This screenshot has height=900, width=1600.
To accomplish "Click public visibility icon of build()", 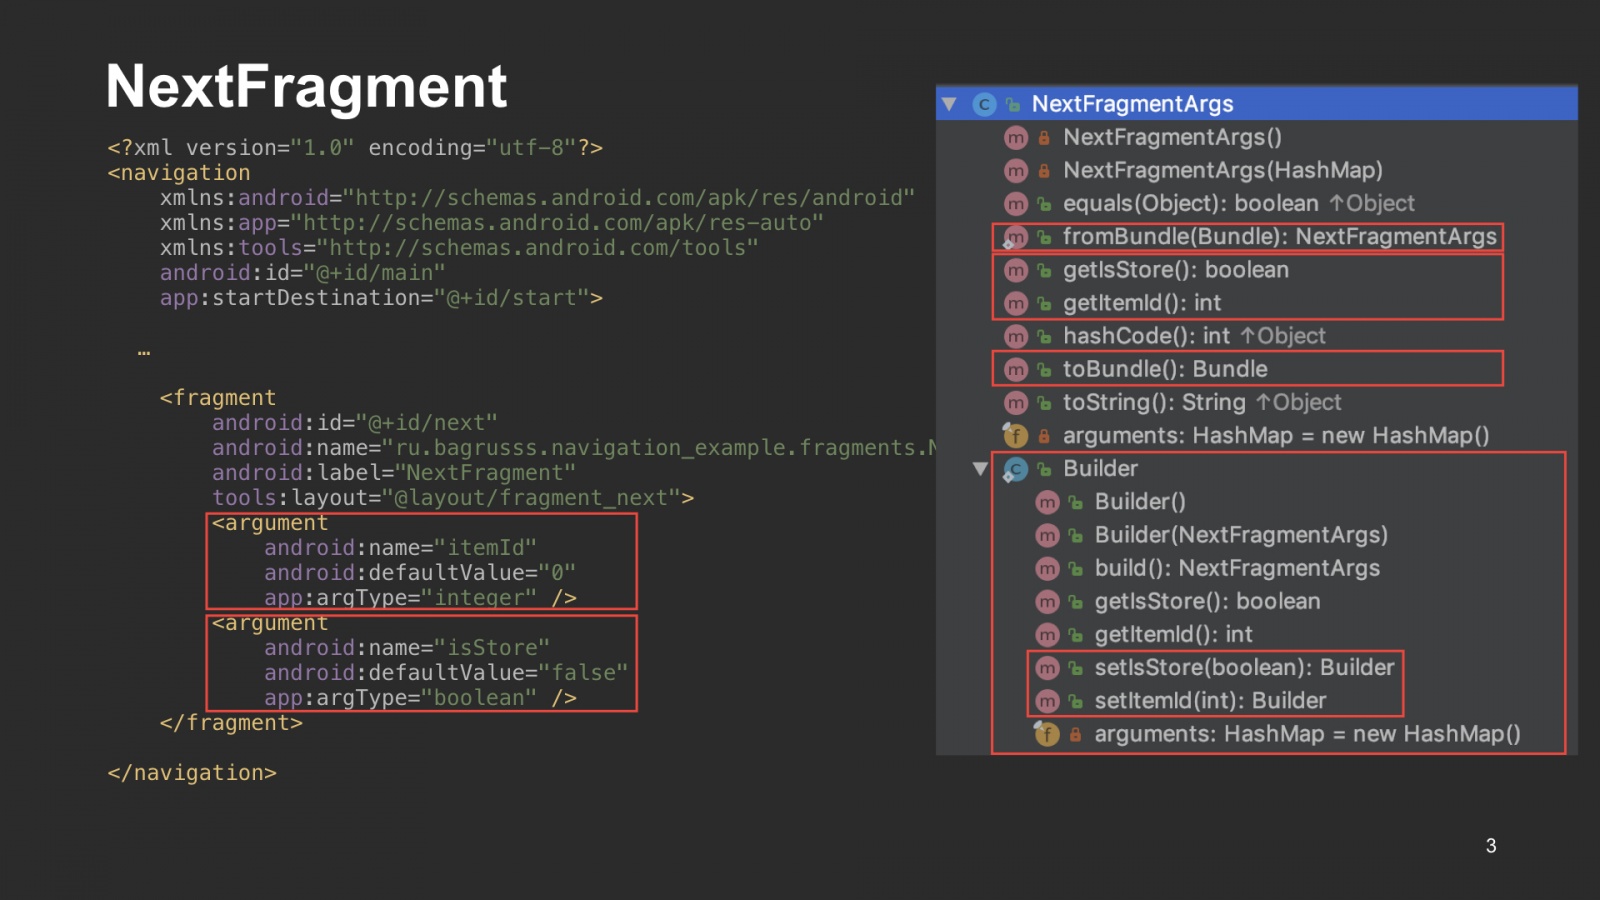I will (1076, 568).
